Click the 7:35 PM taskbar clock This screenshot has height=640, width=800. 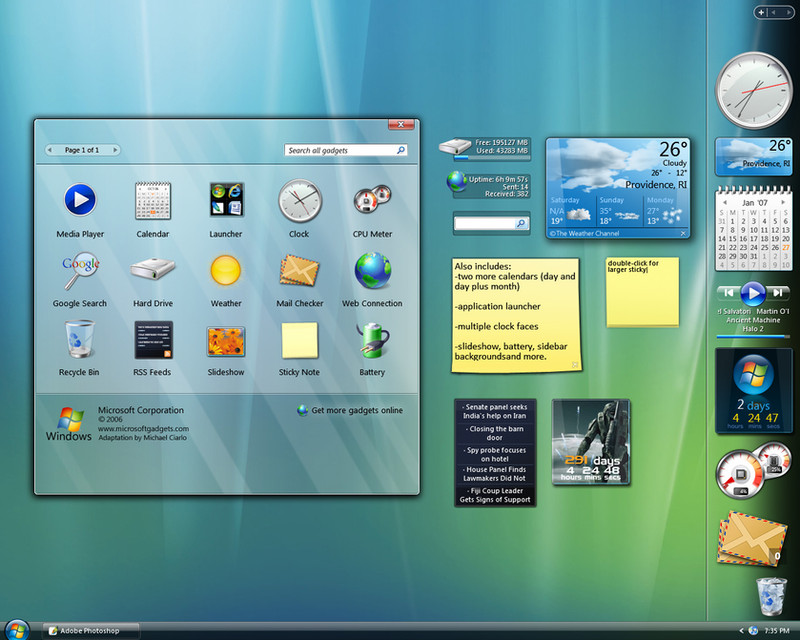pyautogui.click(x=777, y=631)
